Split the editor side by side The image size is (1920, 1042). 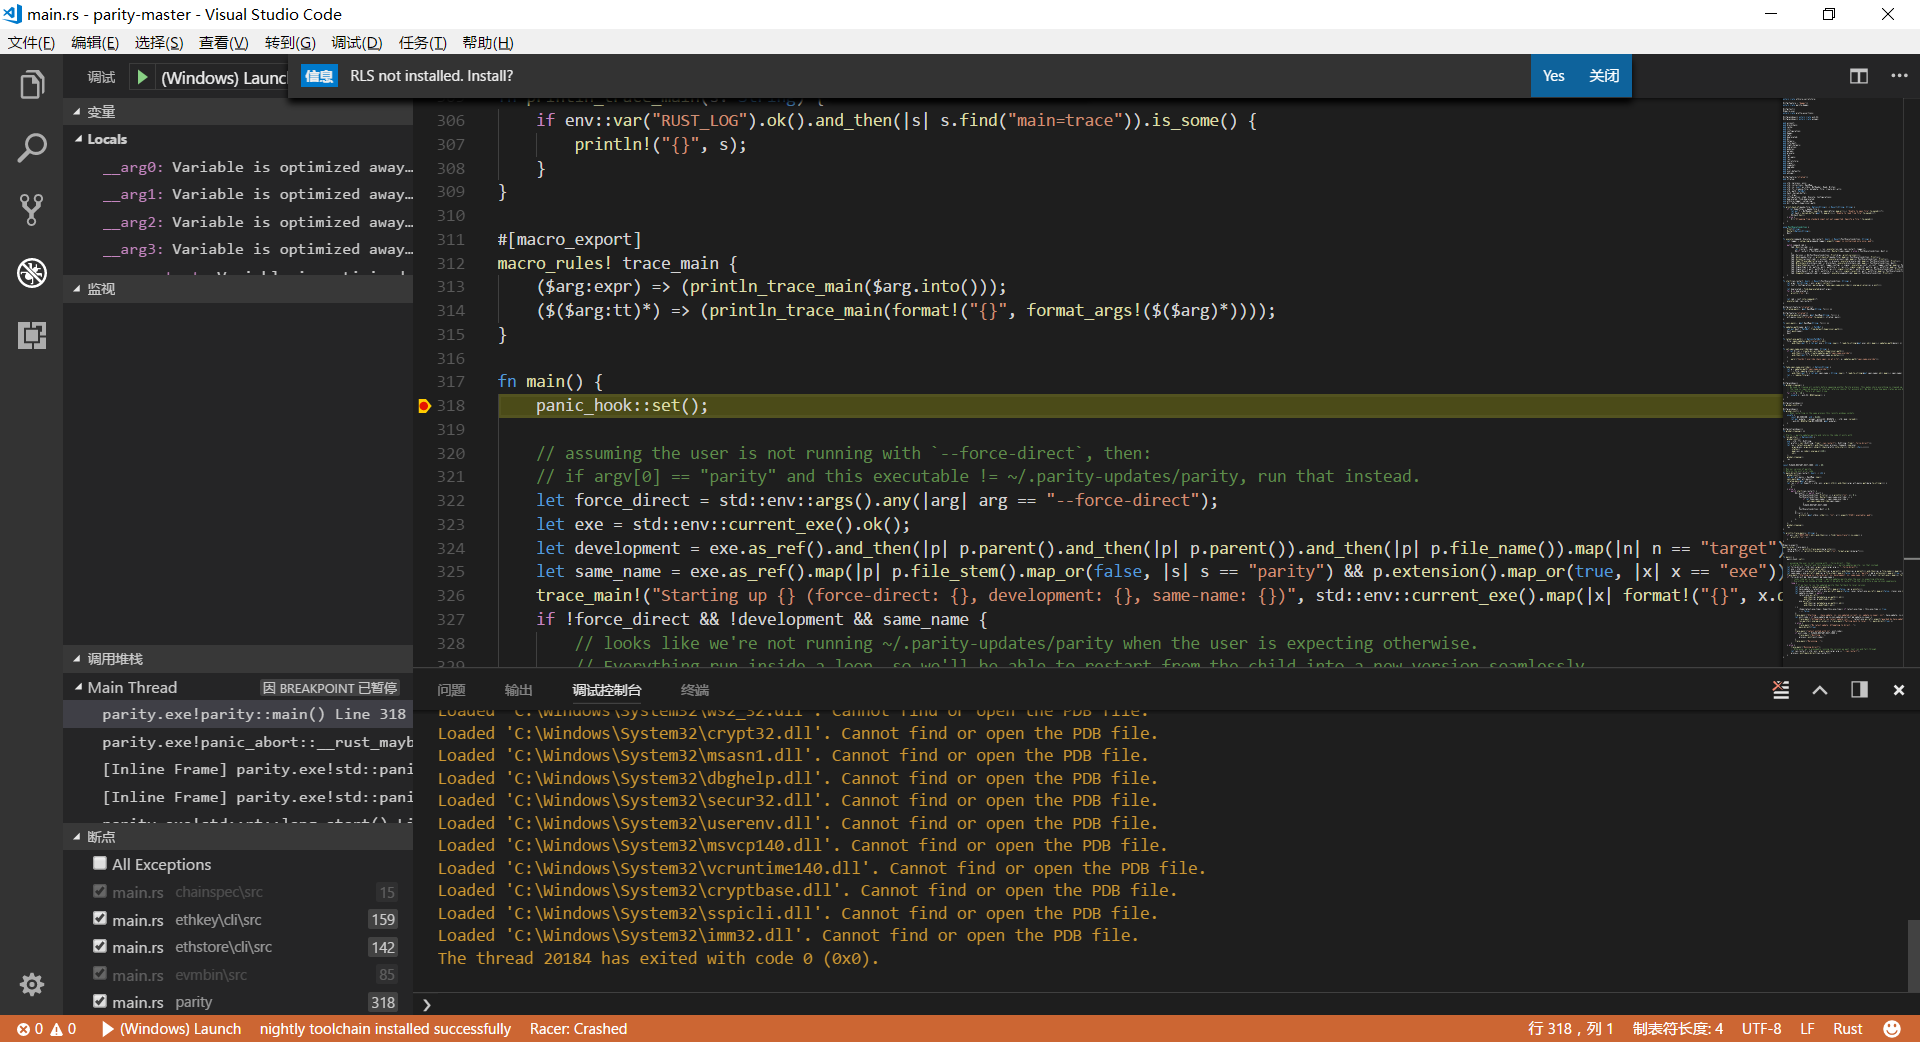1859,76
